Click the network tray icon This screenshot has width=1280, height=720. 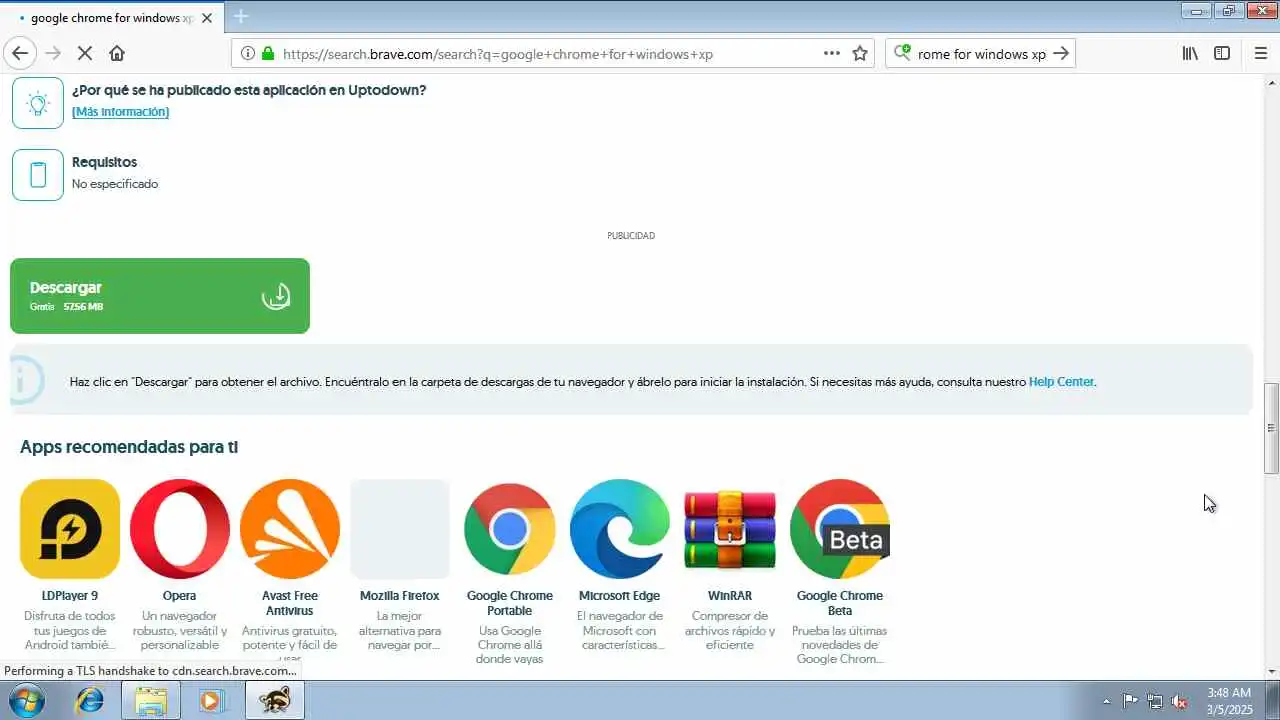[1155, 701]
